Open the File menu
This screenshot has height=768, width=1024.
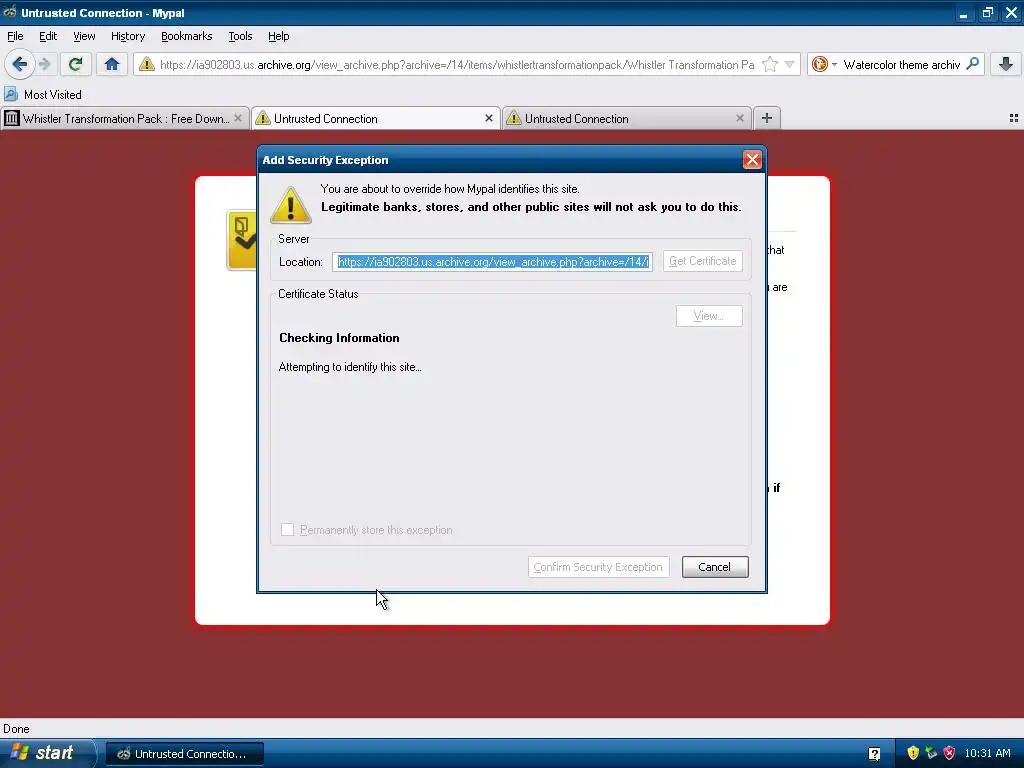(x=15, y=36)
